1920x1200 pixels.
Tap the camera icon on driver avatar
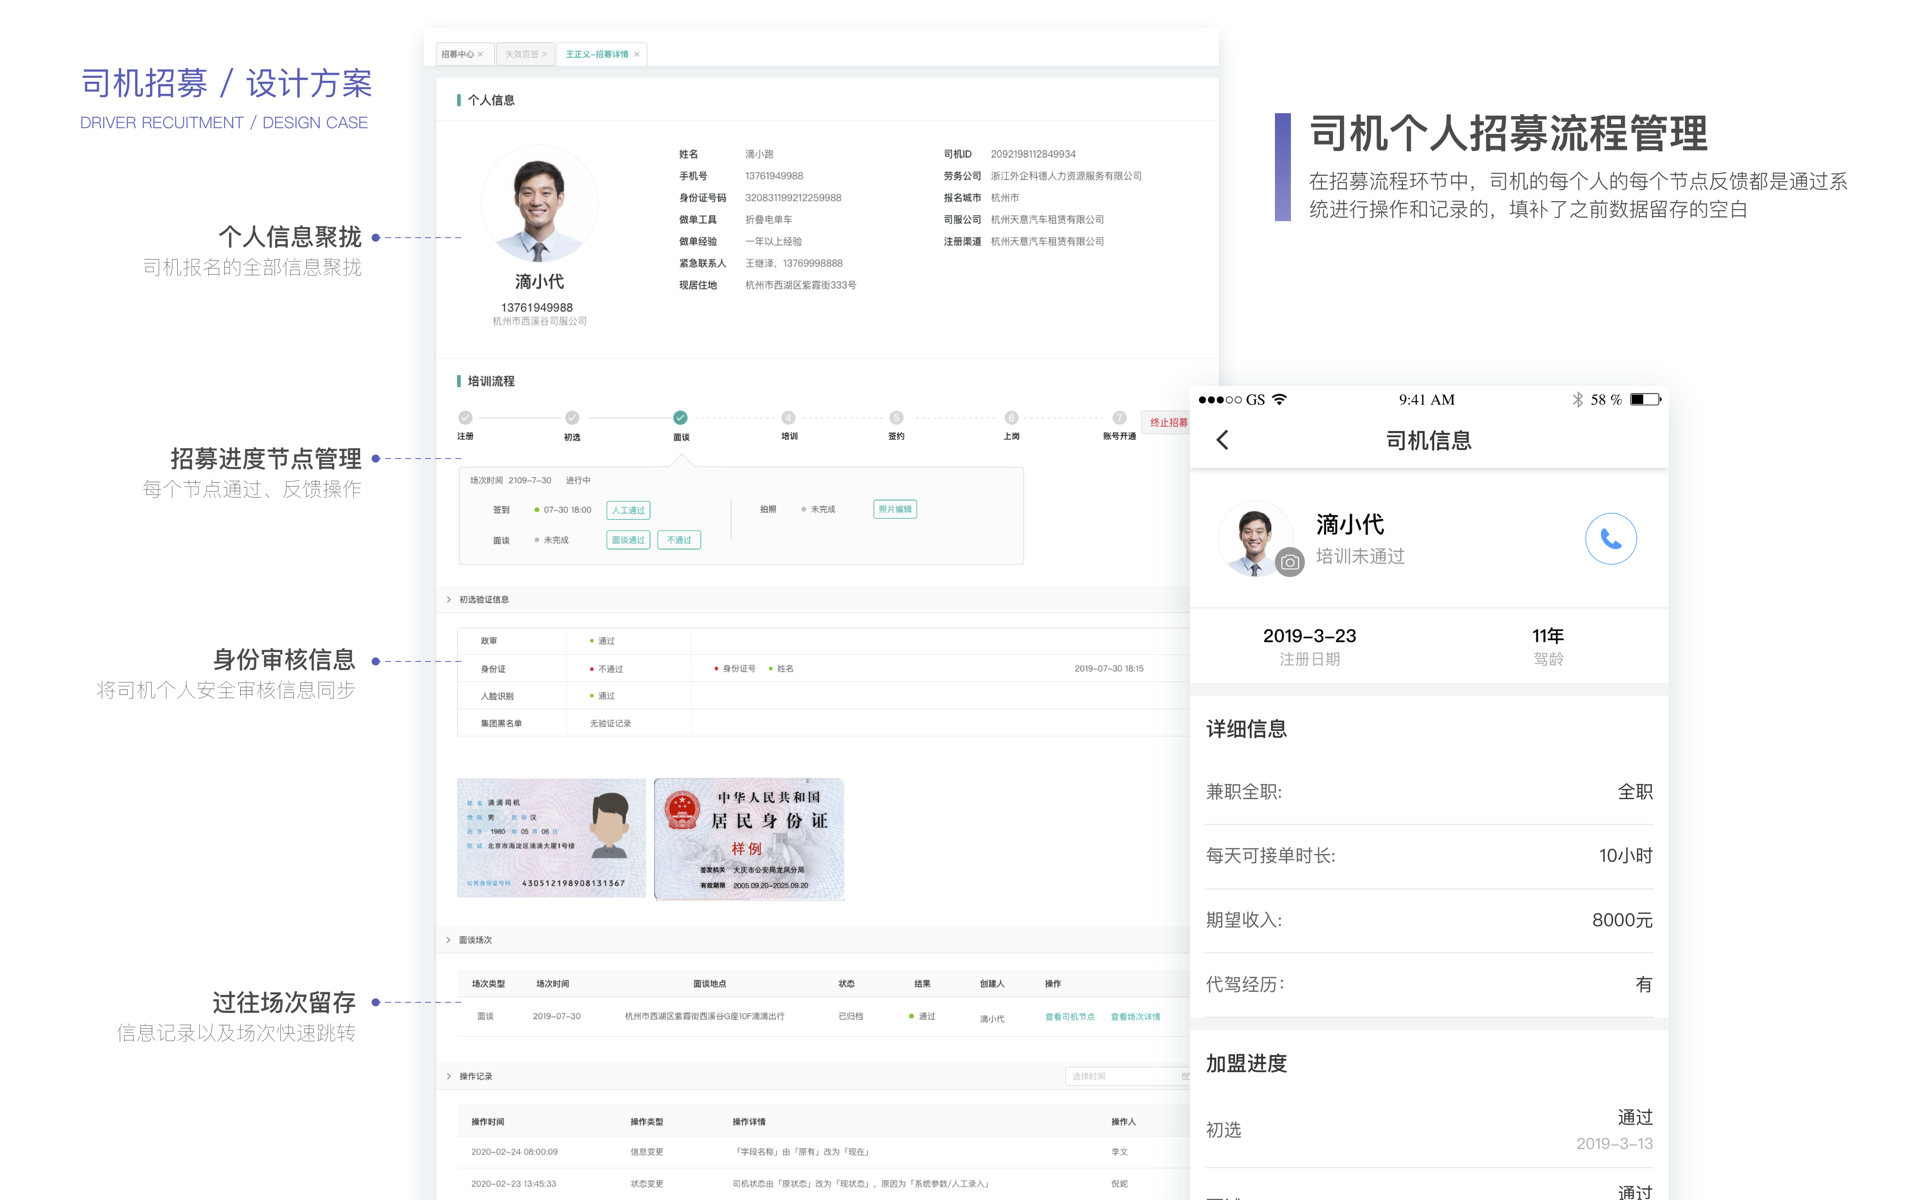point(1290,562)
